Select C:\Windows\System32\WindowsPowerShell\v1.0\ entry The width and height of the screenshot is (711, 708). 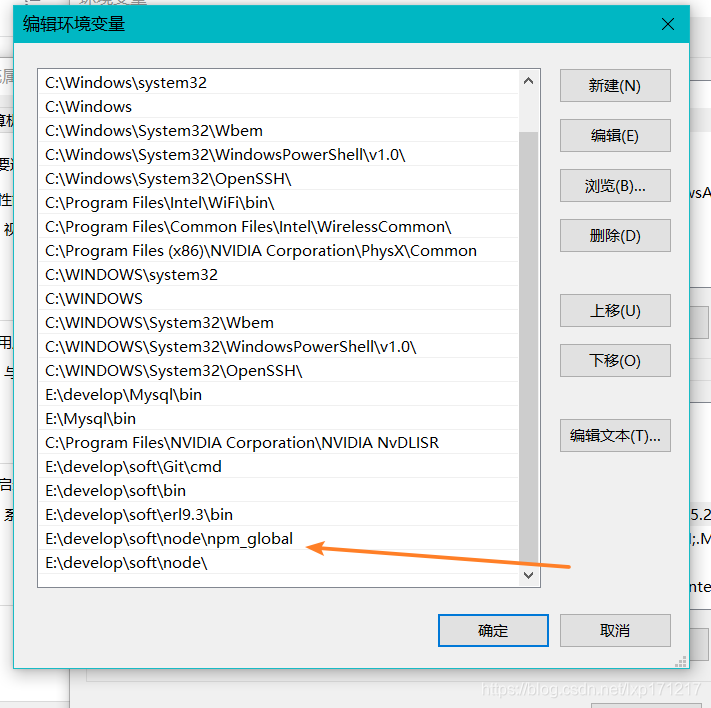coord(278,155)
